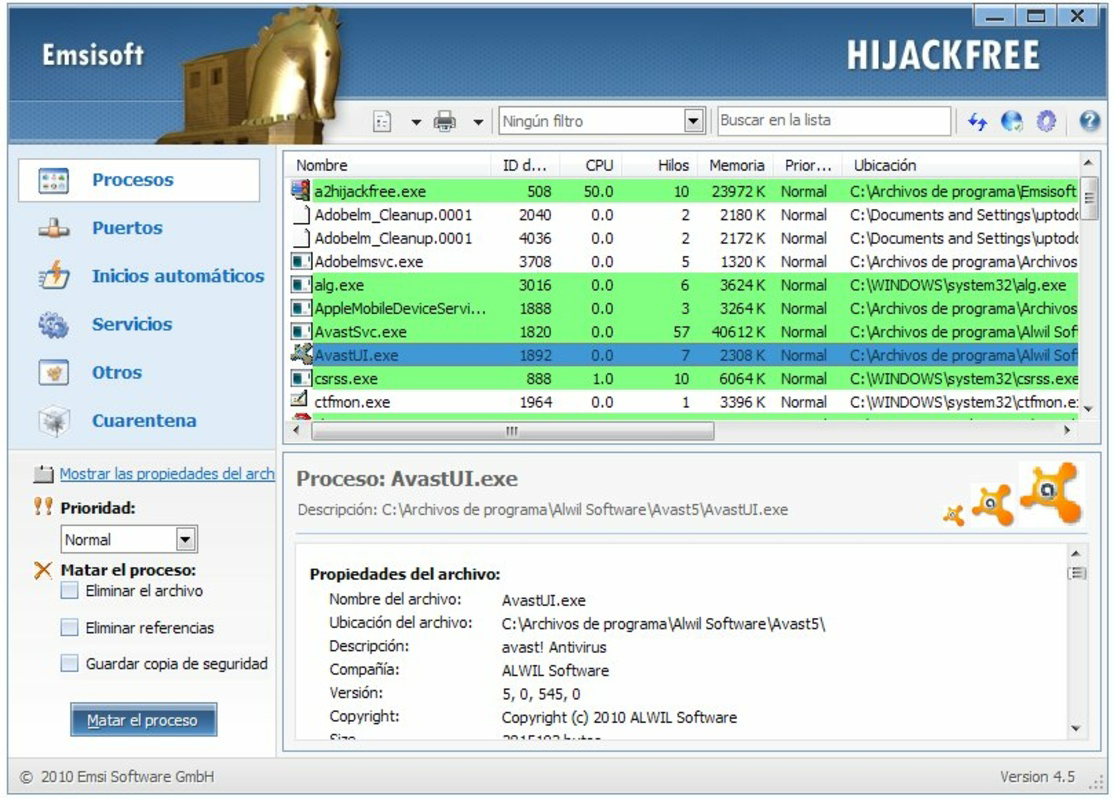Image resolution: width=1114 pixels, height=800 pixels.
Task: Click properties panel scroll-up arrow
Action: pyautogui.click(x=1076, y=553)
